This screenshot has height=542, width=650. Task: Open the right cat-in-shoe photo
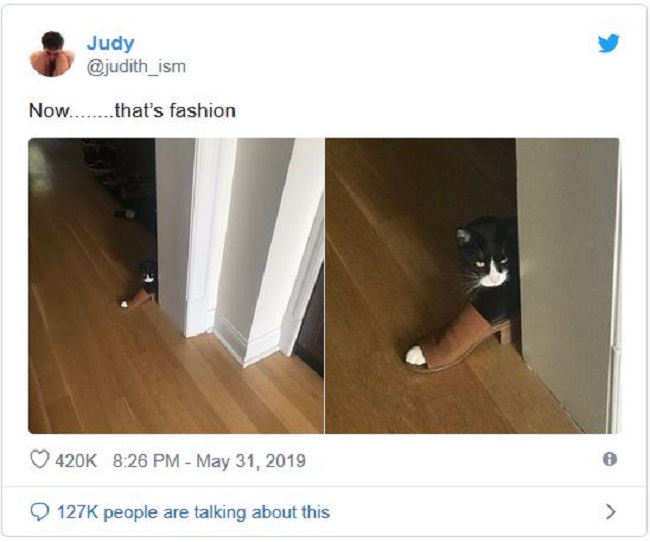[x=472, y=286]
